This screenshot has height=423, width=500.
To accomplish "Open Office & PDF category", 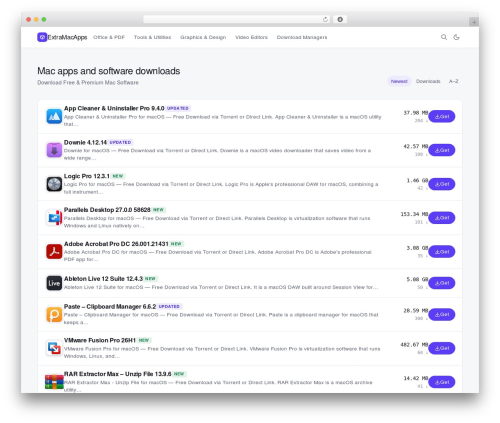I will tap(109, 37).
